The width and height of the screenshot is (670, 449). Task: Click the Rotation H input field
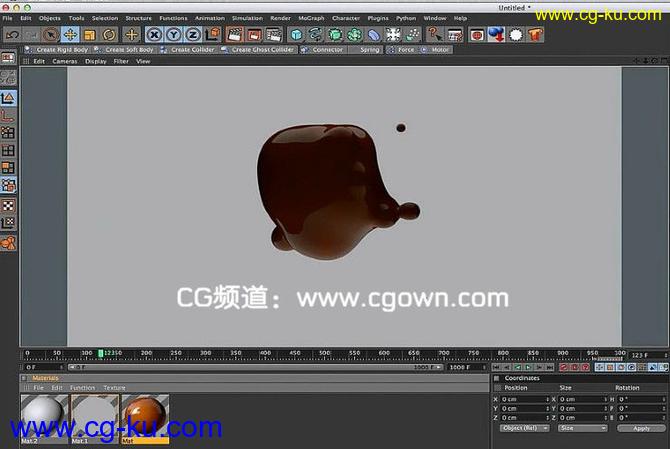click(642, 399)
